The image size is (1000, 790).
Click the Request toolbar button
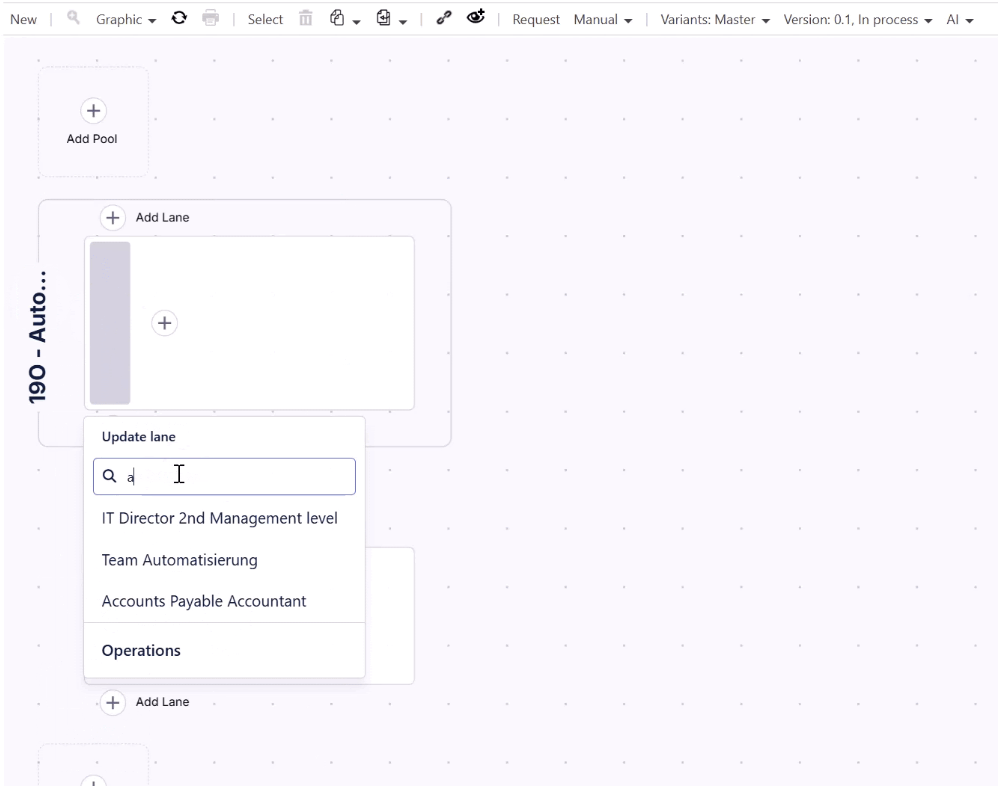coord(536,20)
